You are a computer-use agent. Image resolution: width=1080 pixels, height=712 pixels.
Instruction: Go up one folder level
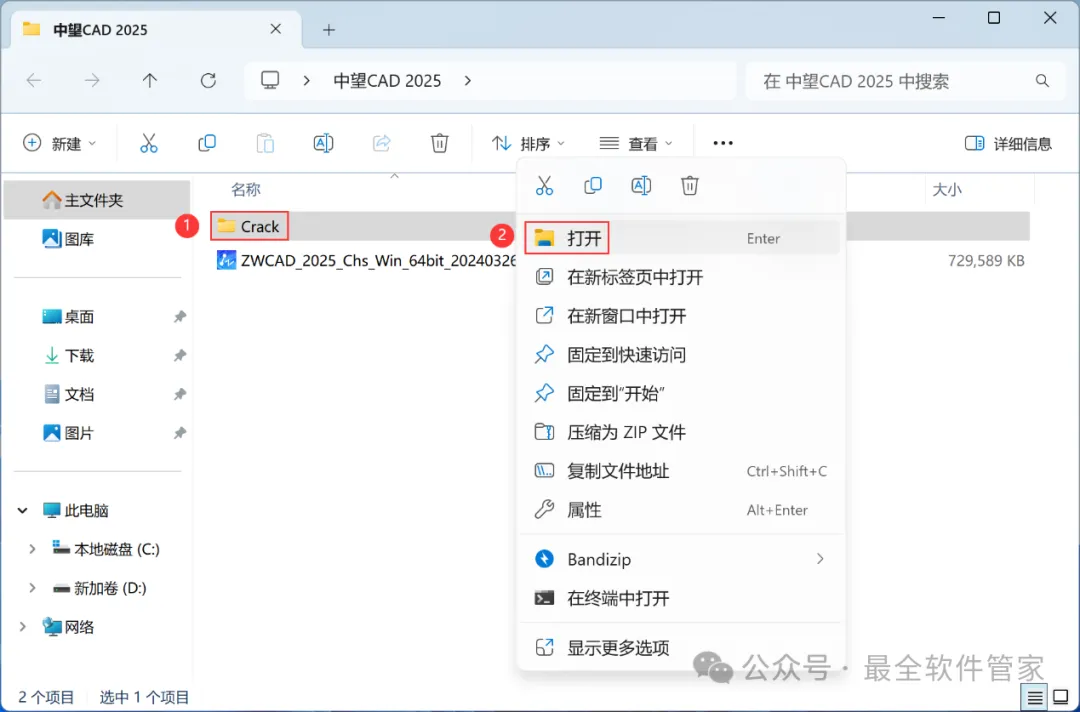point(149,81)
